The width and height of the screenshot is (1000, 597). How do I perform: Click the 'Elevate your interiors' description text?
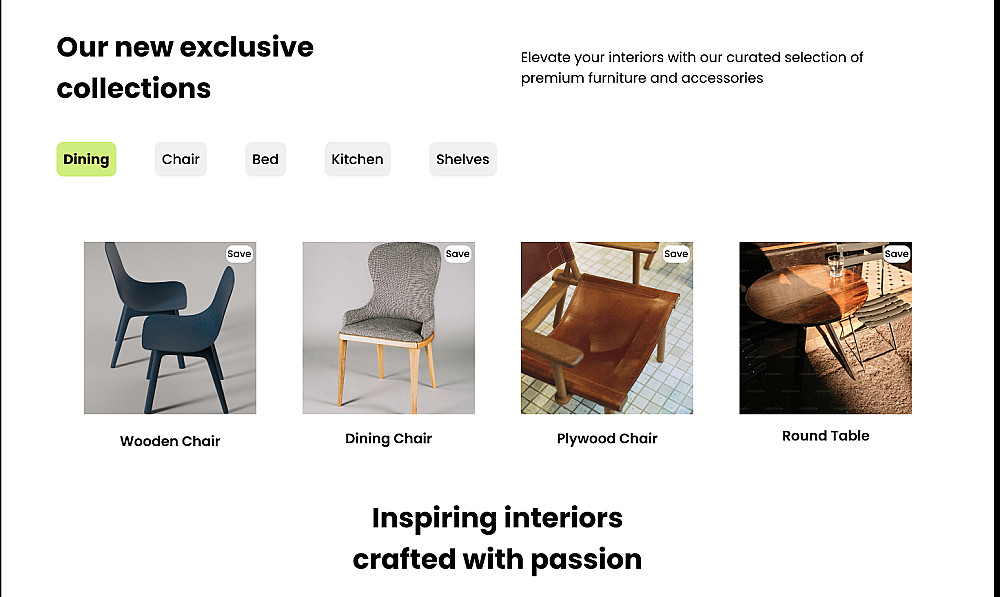point(692,67)
